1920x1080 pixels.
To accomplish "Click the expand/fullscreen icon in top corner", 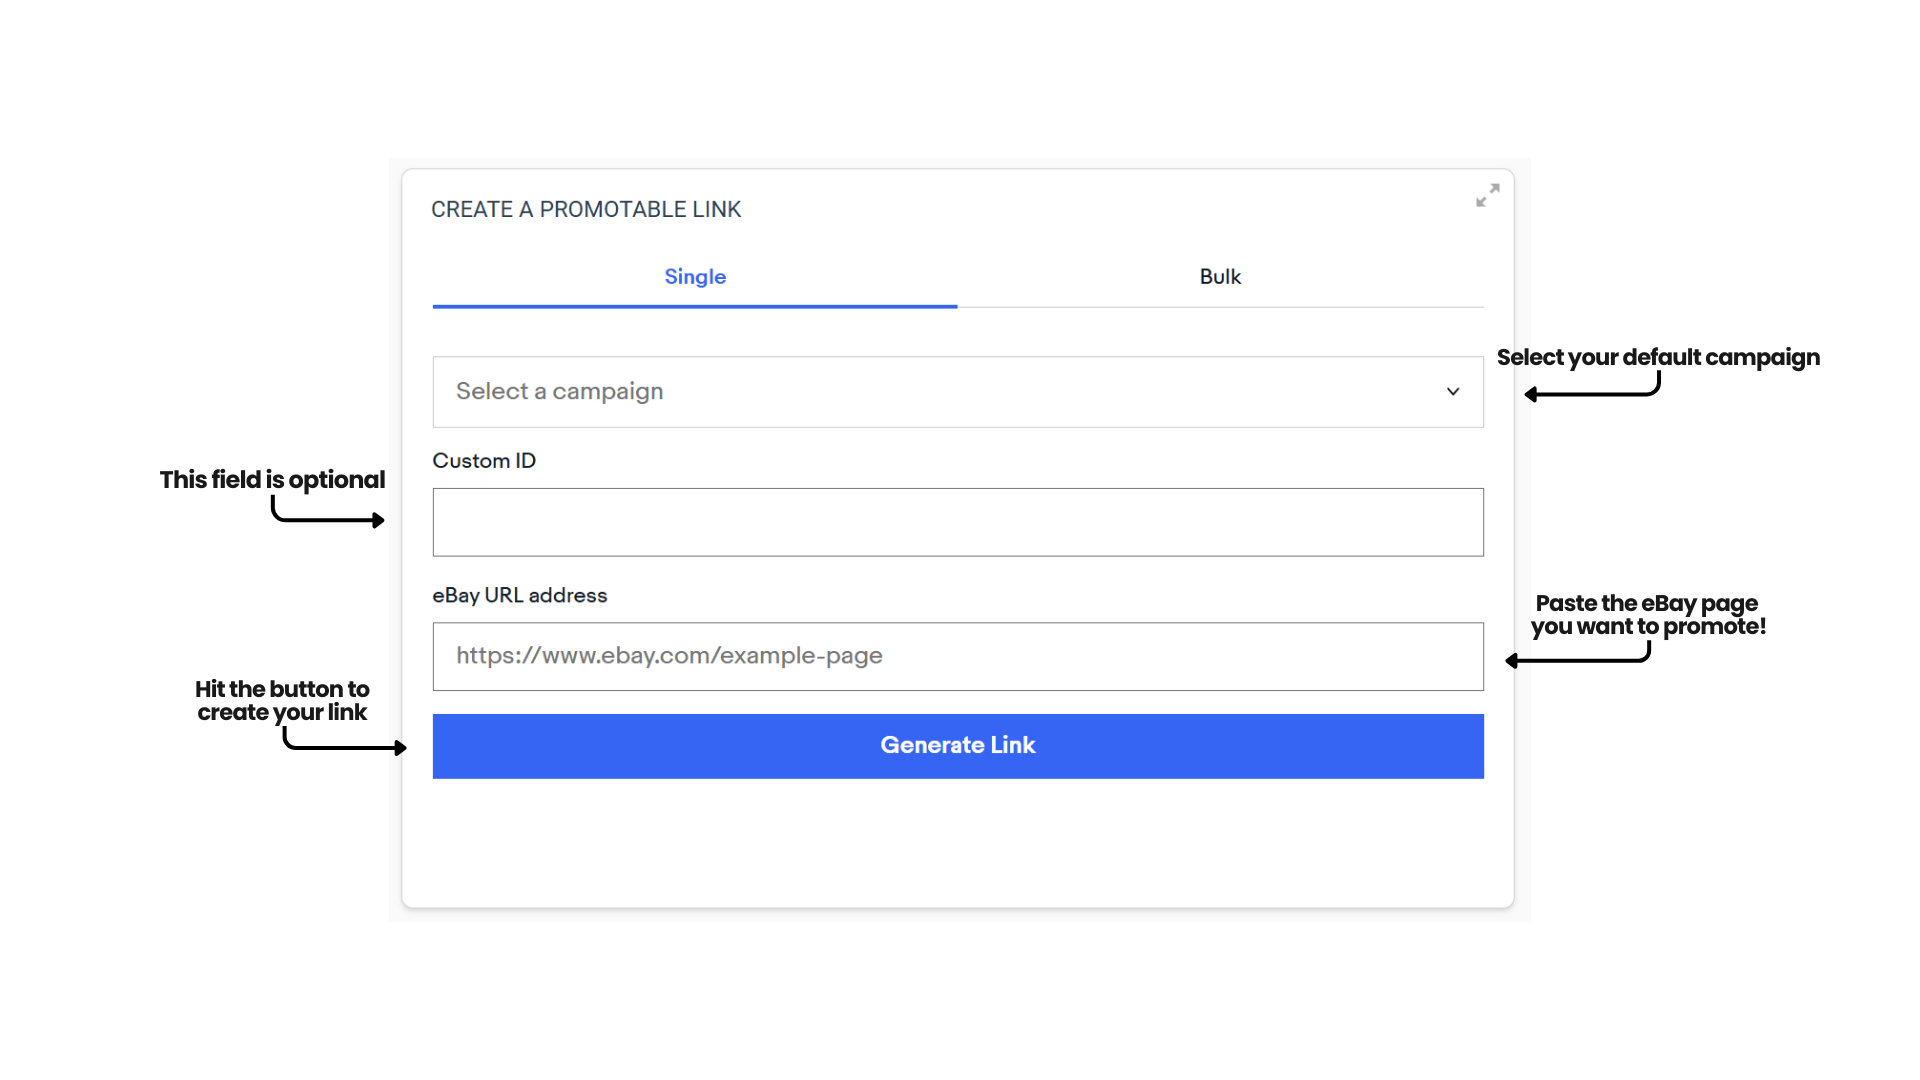I will [x=1486, y=196].
